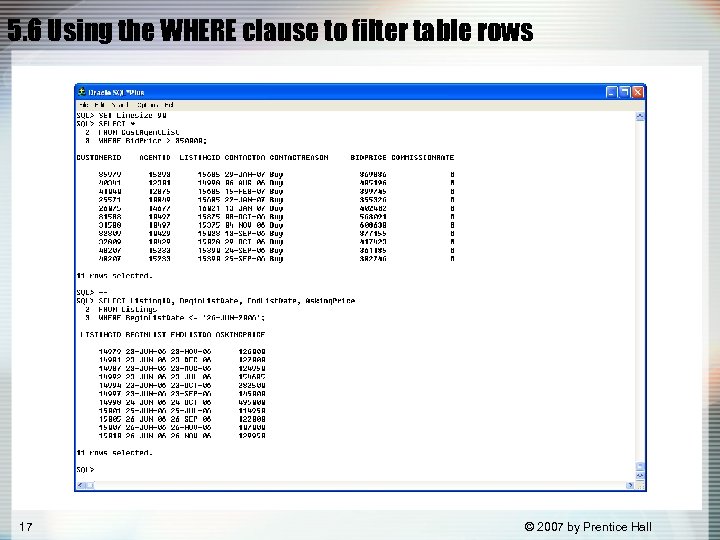Screen dimensions: 720x540
Task: Click the AGENTID column header
Action: pos(155,158)
